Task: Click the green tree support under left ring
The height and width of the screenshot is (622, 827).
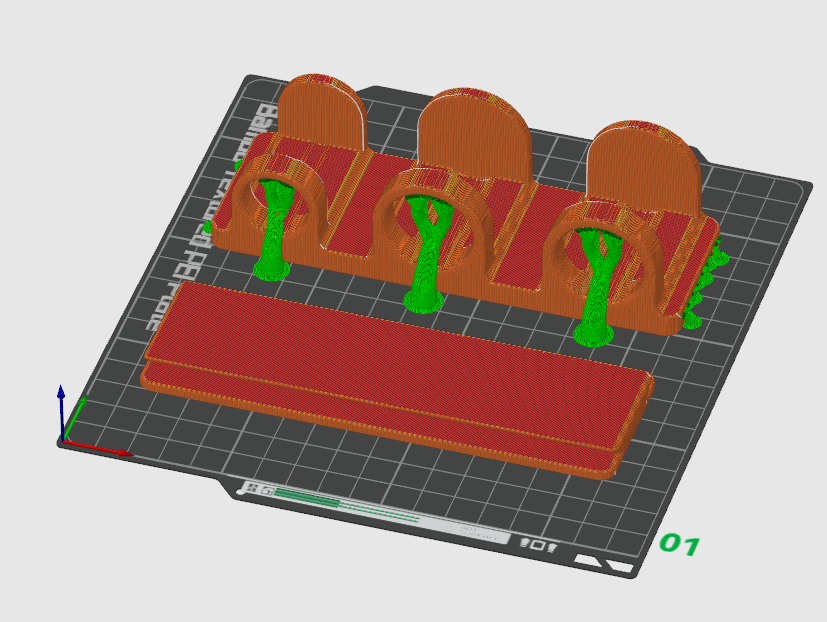Action: point(273,229)
